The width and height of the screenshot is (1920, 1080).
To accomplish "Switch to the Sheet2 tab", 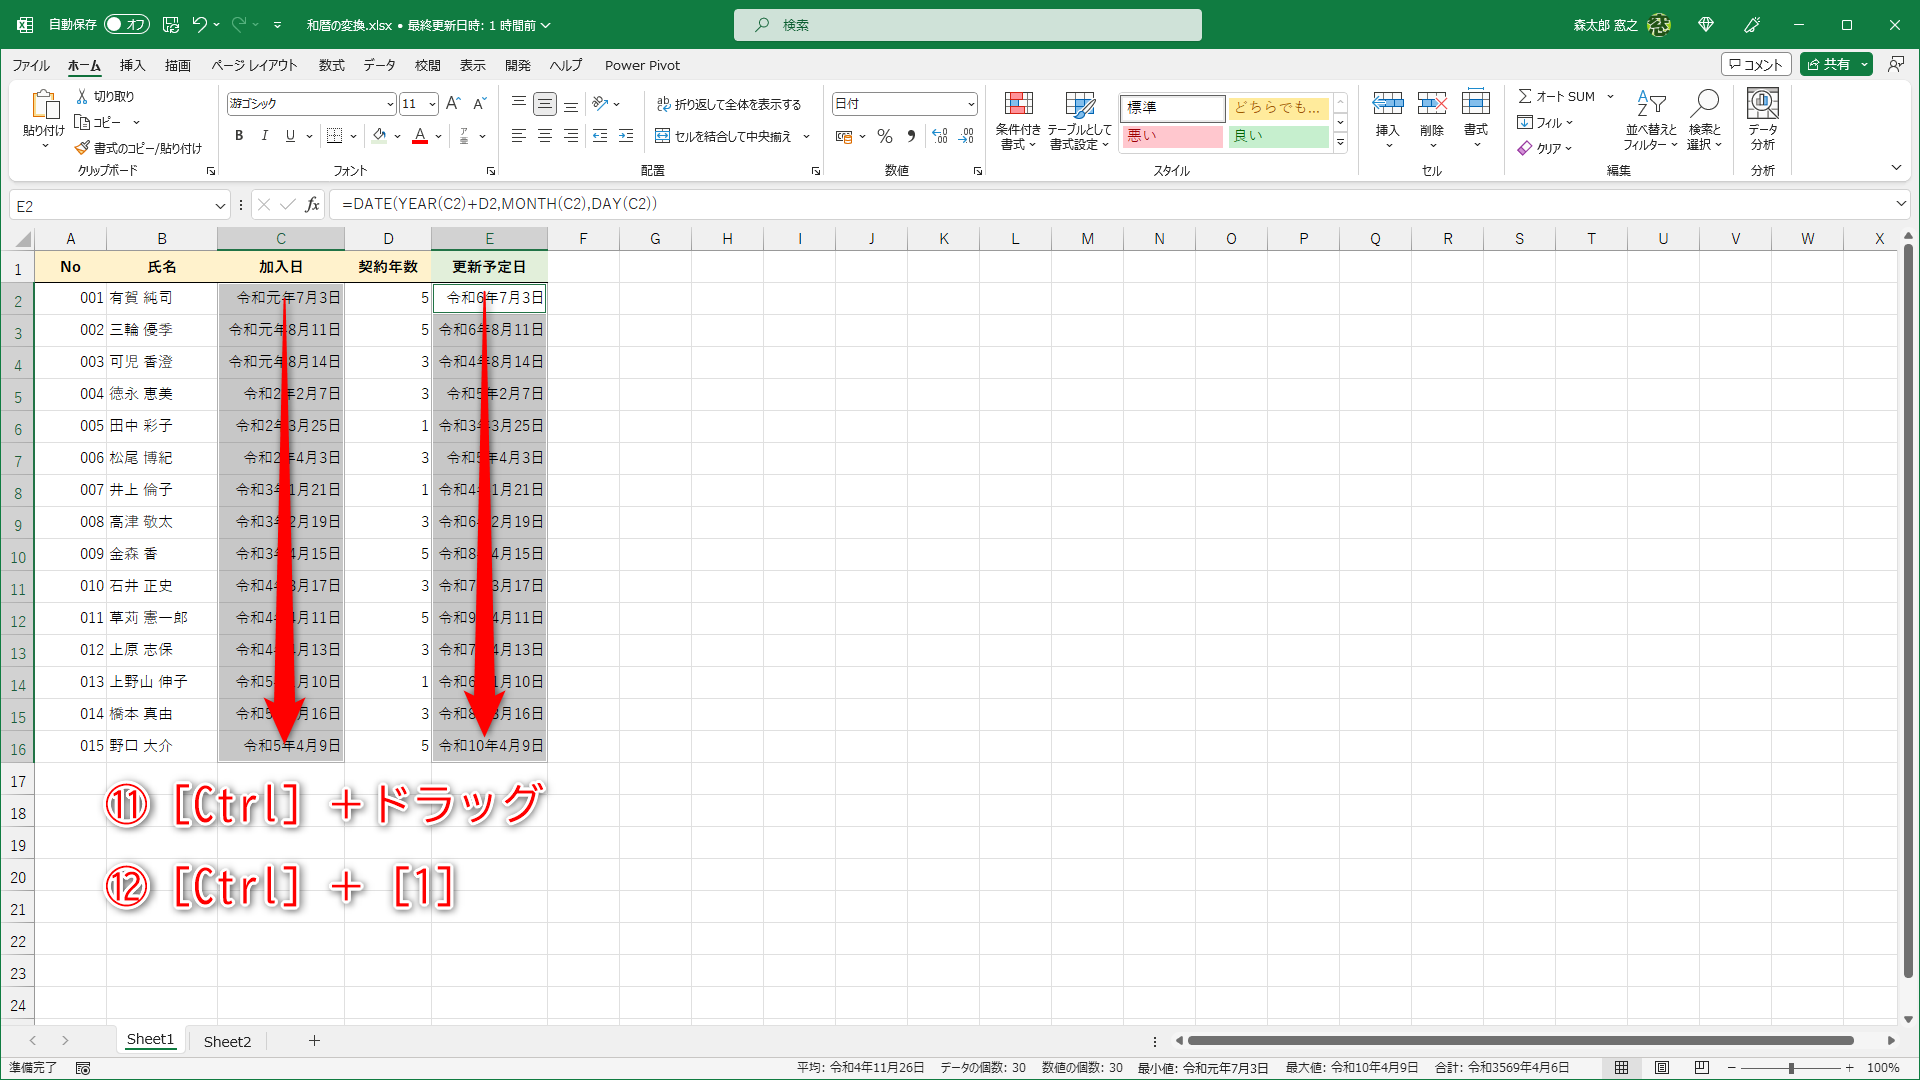I will pyautogui.click(x=227, y=1041).
